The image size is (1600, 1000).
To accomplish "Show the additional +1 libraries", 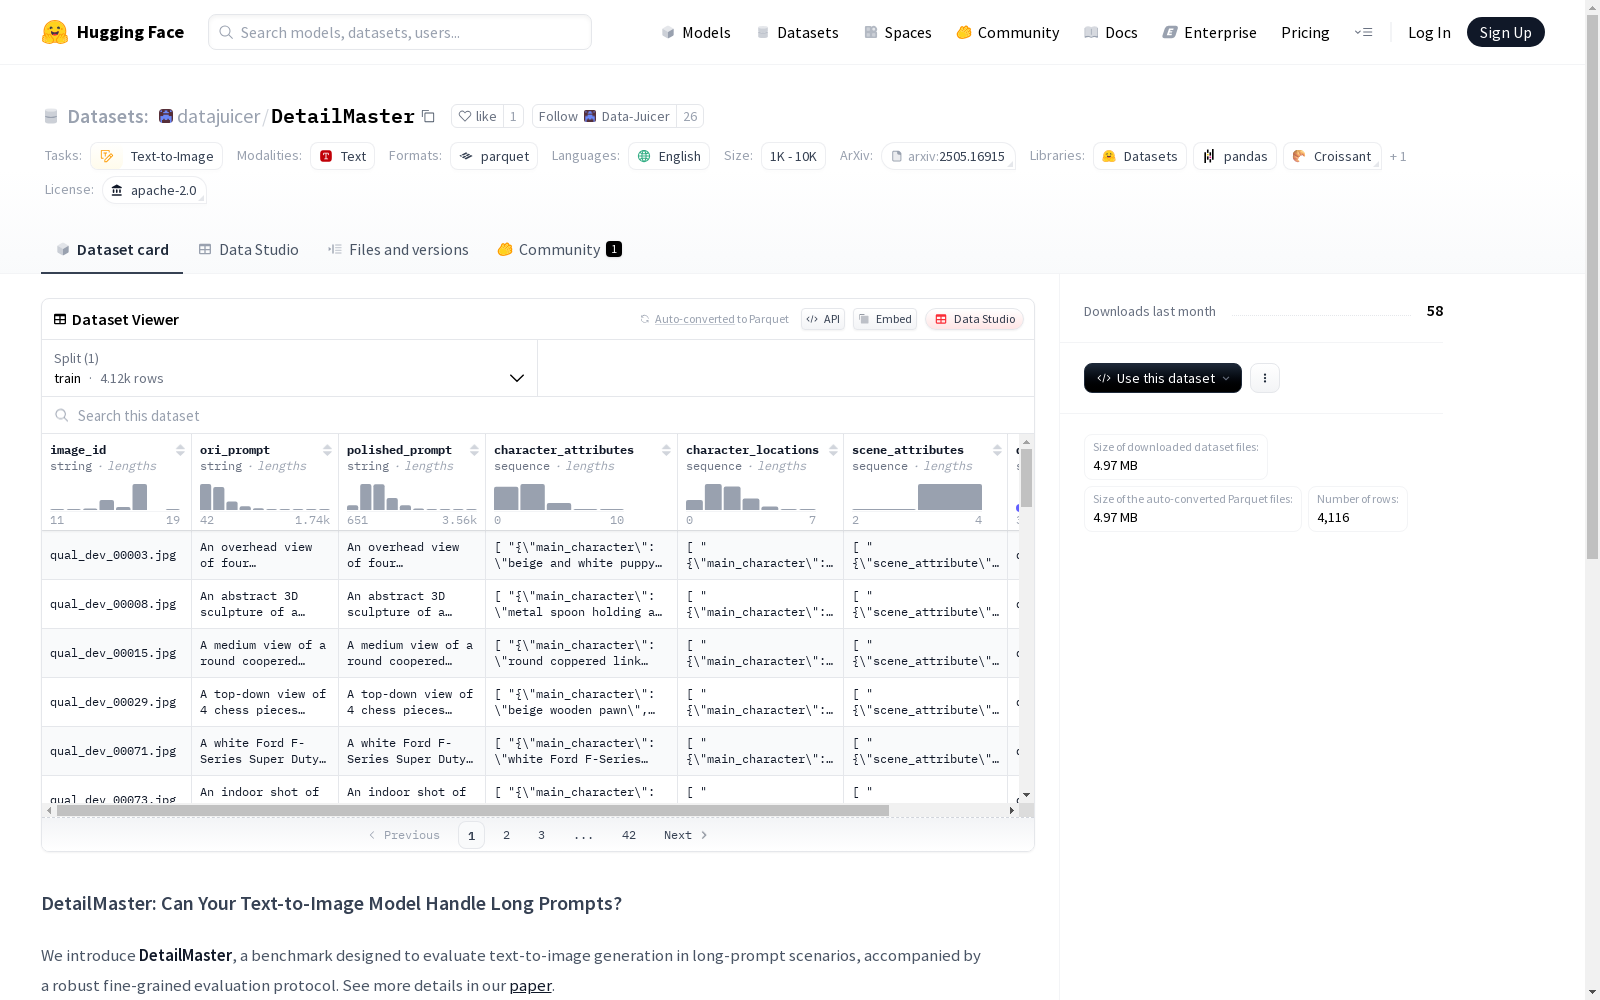I will click(1398, 156).
